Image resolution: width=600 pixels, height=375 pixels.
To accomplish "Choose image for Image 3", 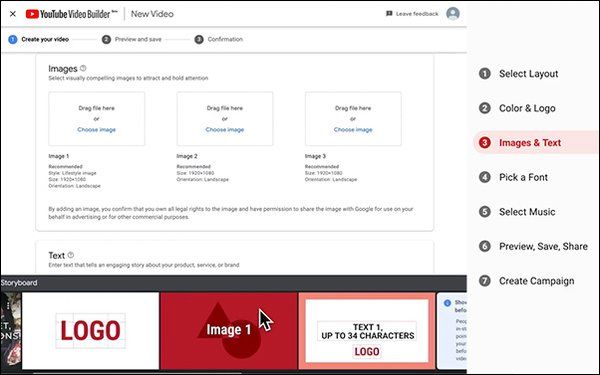I will point(353,130).
